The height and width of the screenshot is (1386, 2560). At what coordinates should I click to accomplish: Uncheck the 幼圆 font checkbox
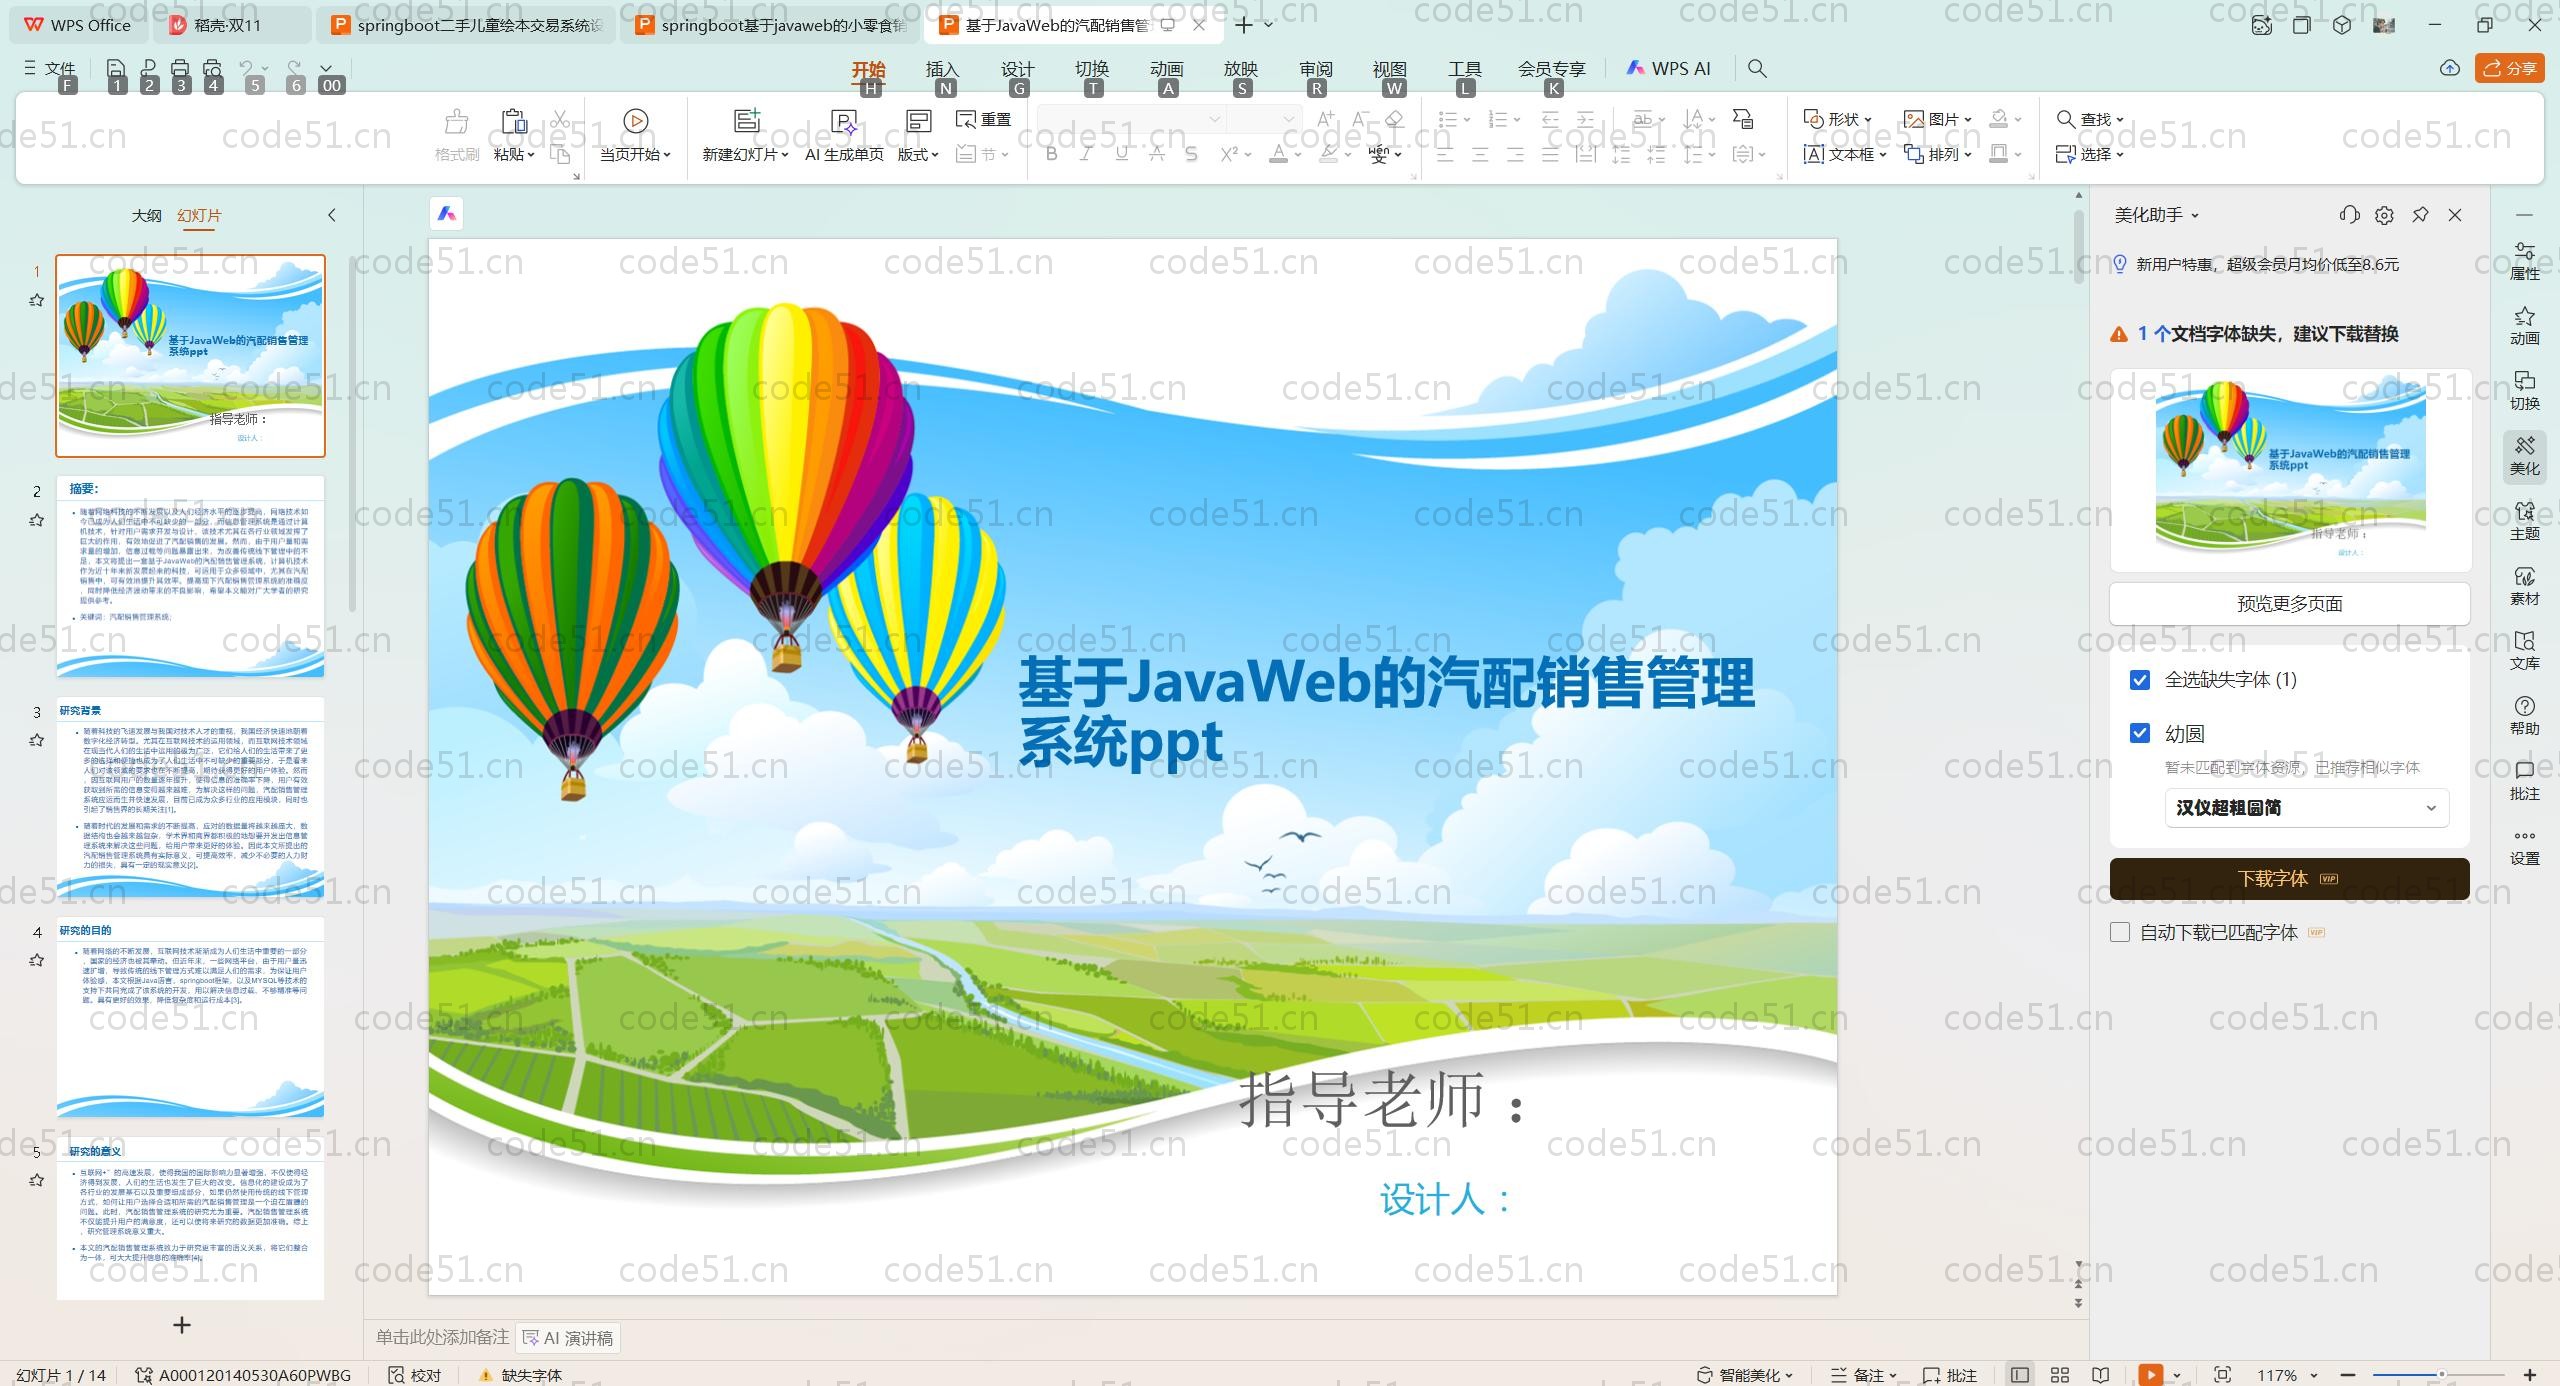2140,734
